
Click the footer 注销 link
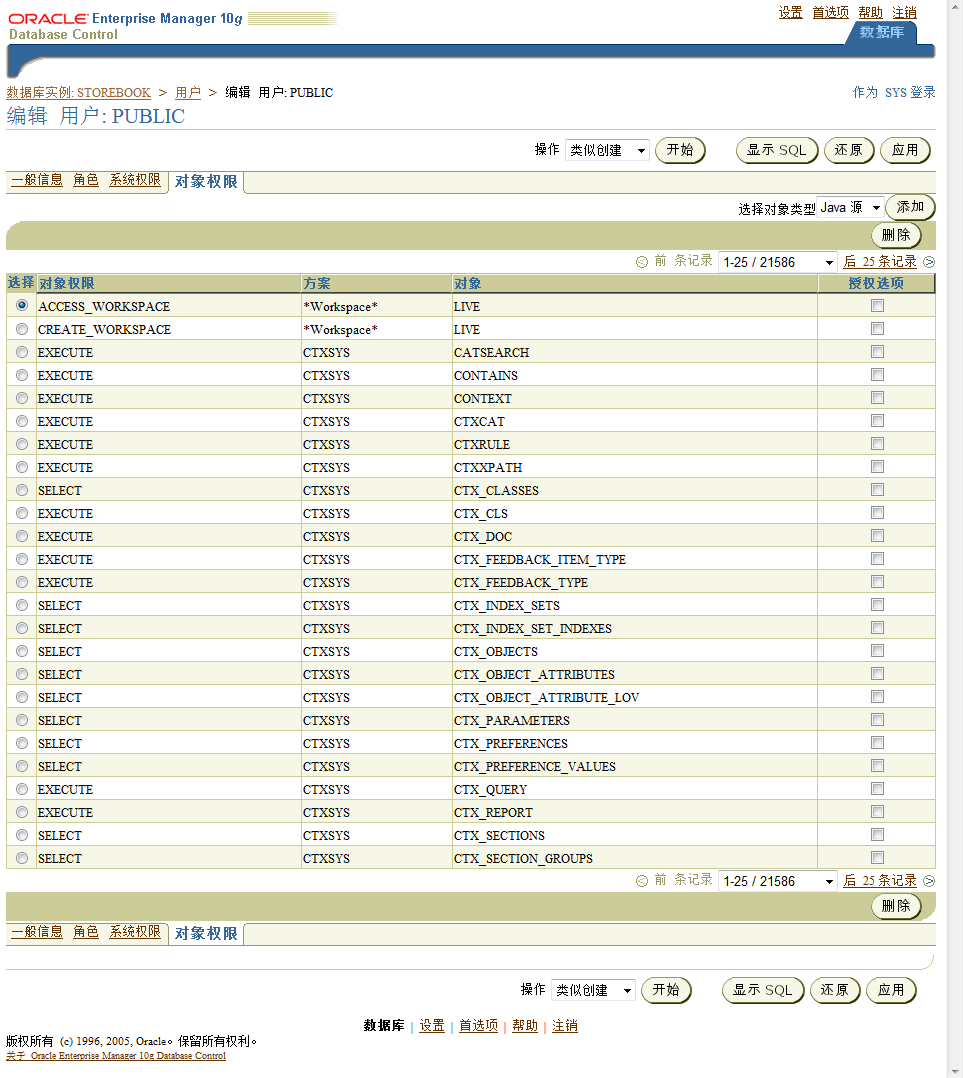[x=565, y=1026]
